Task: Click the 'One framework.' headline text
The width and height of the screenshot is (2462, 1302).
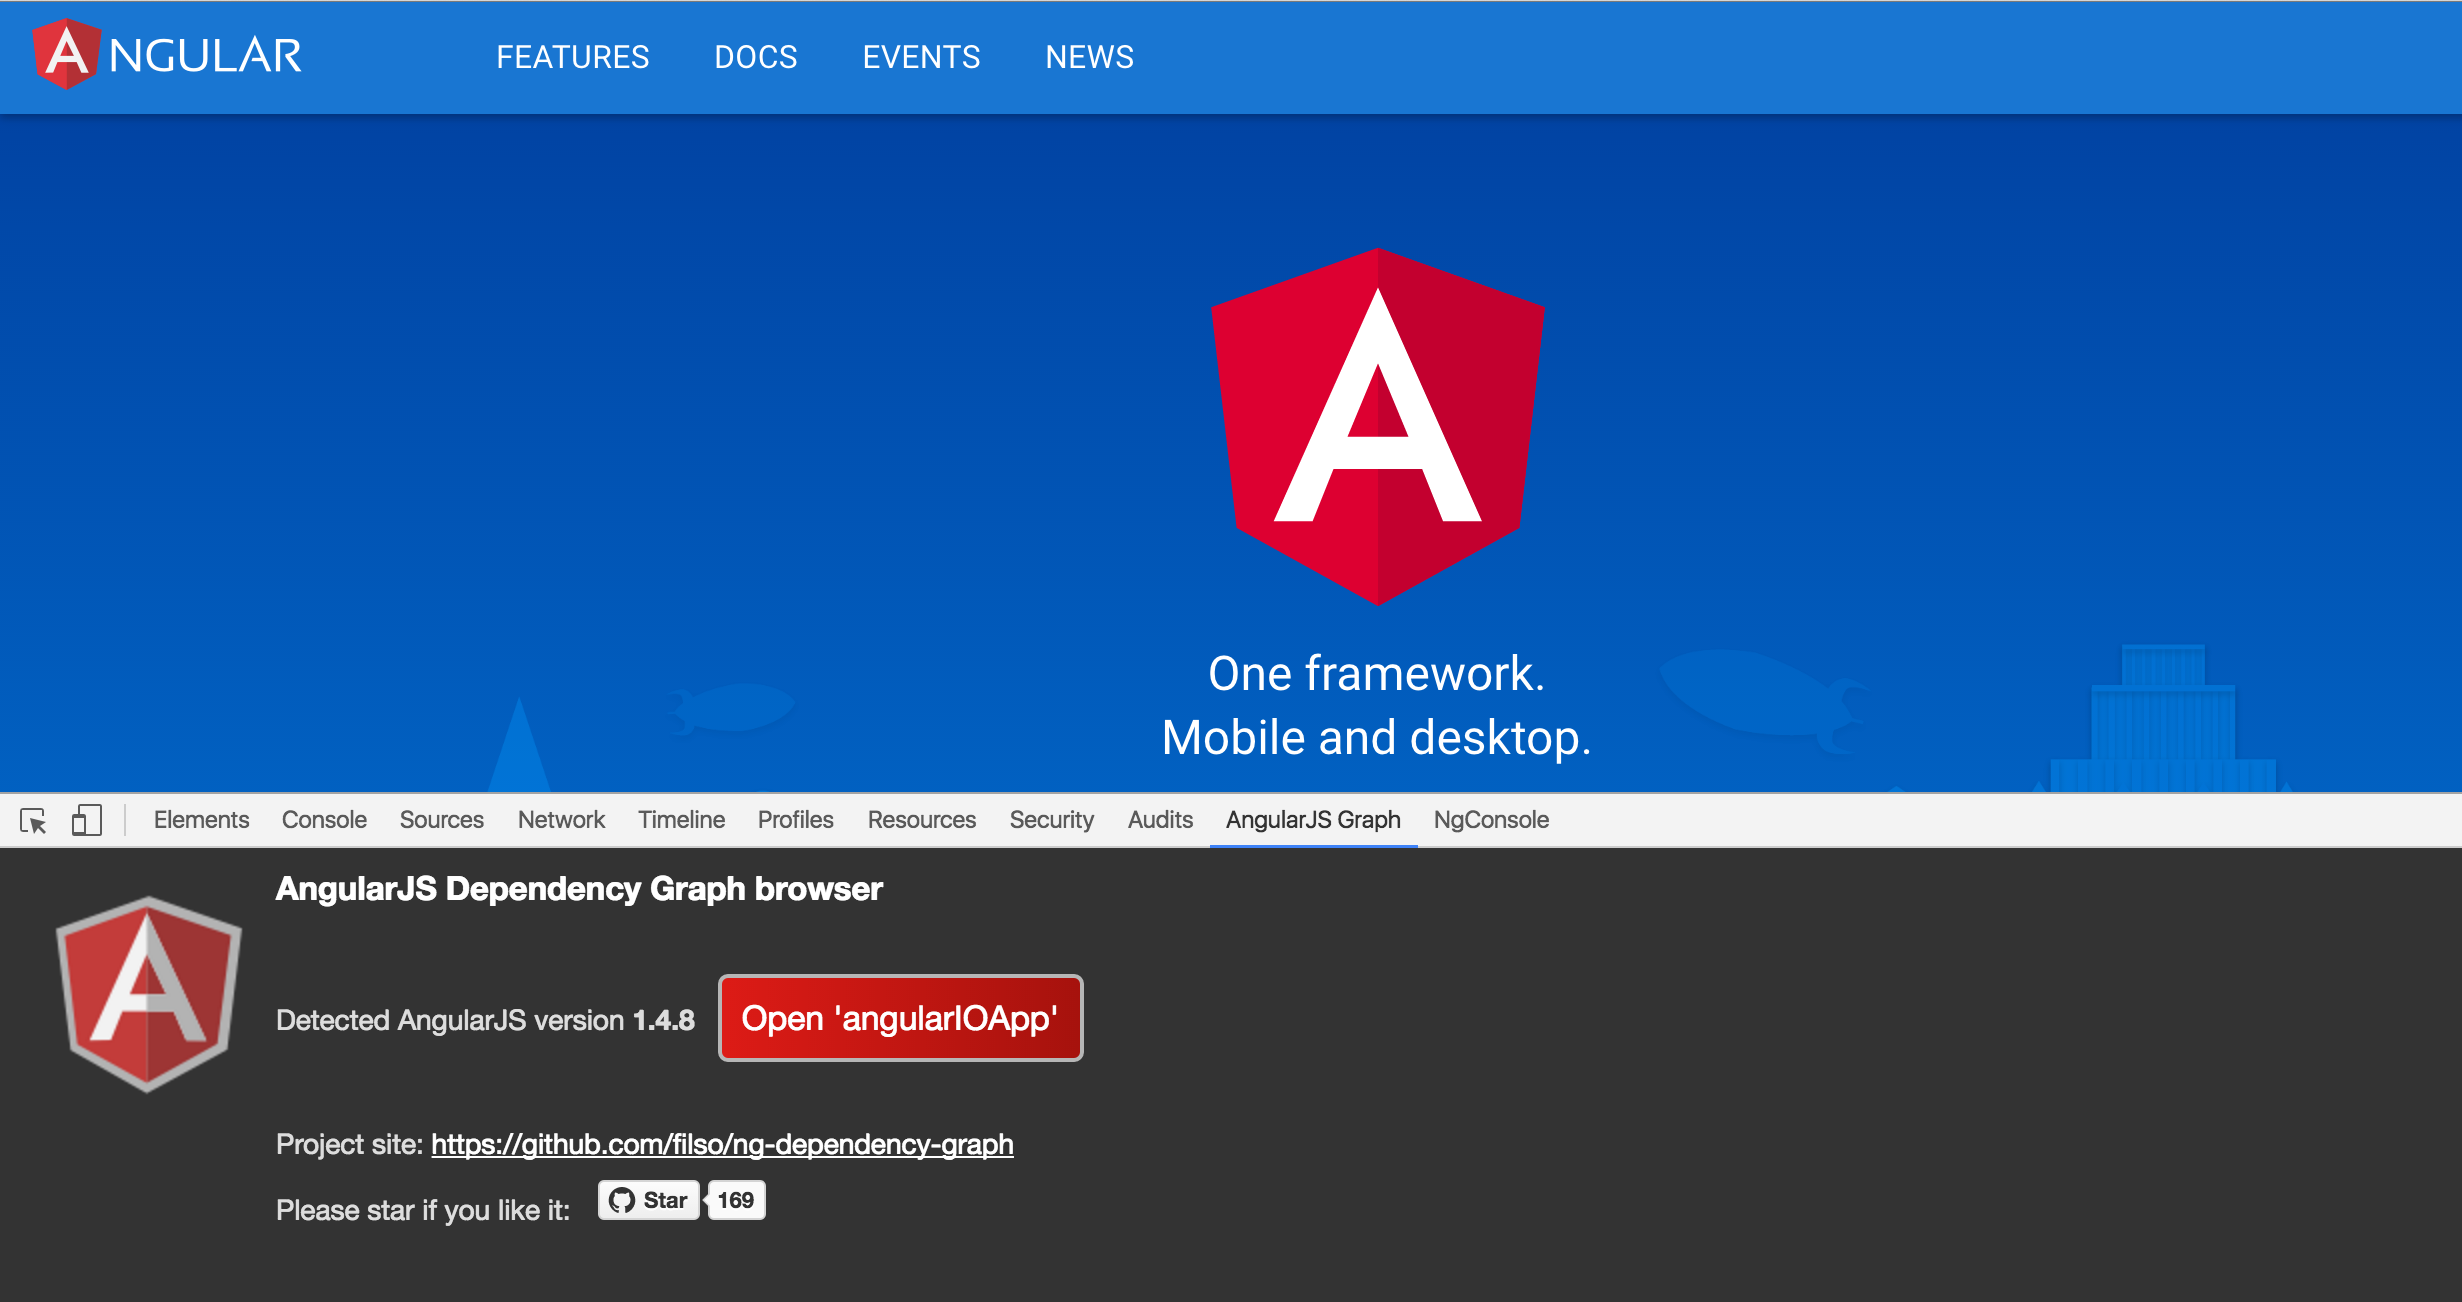Action: 1377,673
